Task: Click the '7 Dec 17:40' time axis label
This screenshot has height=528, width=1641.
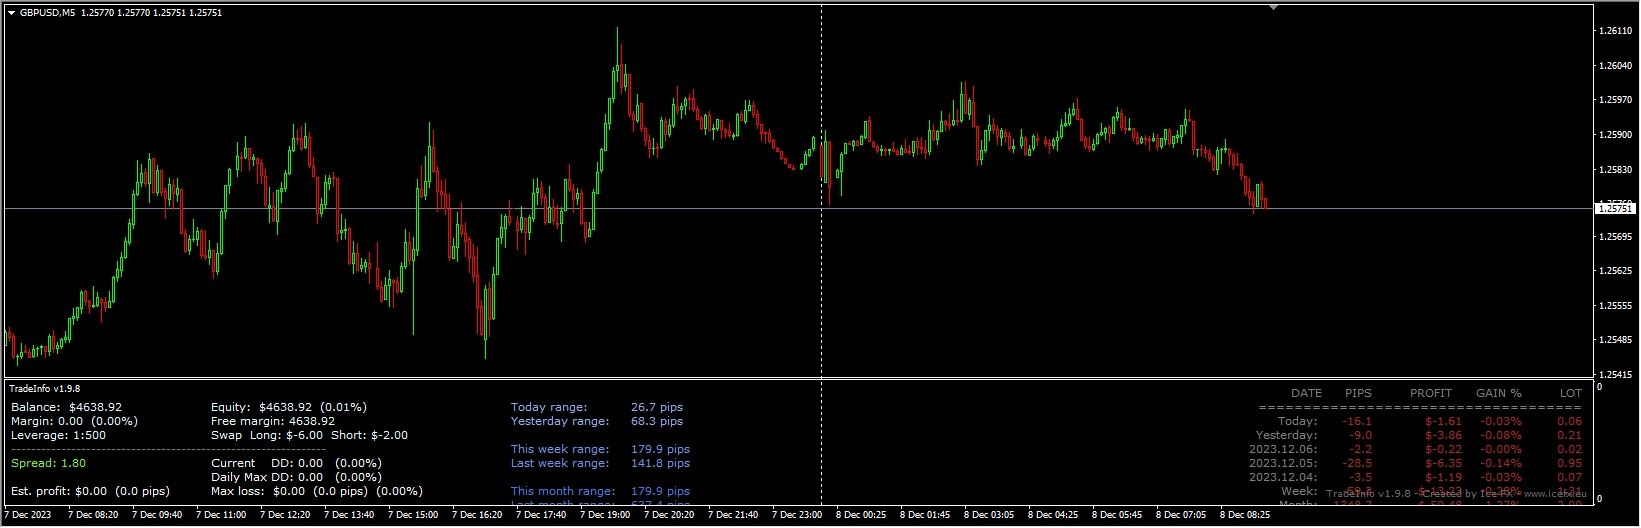Action: click(x=542, y=516)
